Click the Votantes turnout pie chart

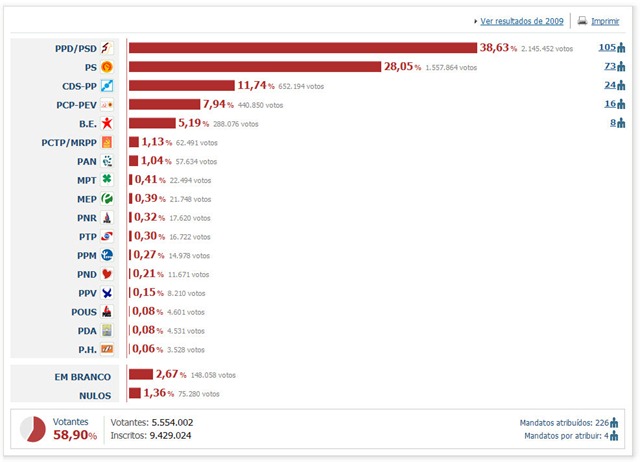point(33,429)
